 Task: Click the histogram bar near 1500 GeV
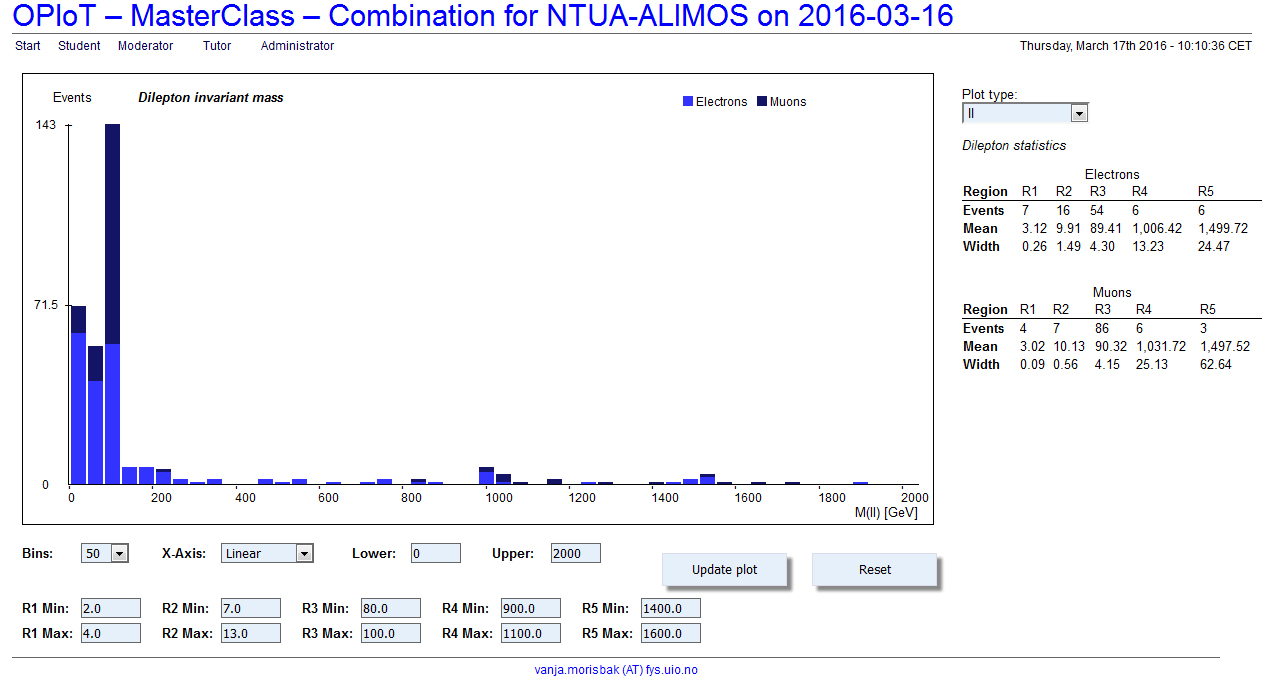707,479
